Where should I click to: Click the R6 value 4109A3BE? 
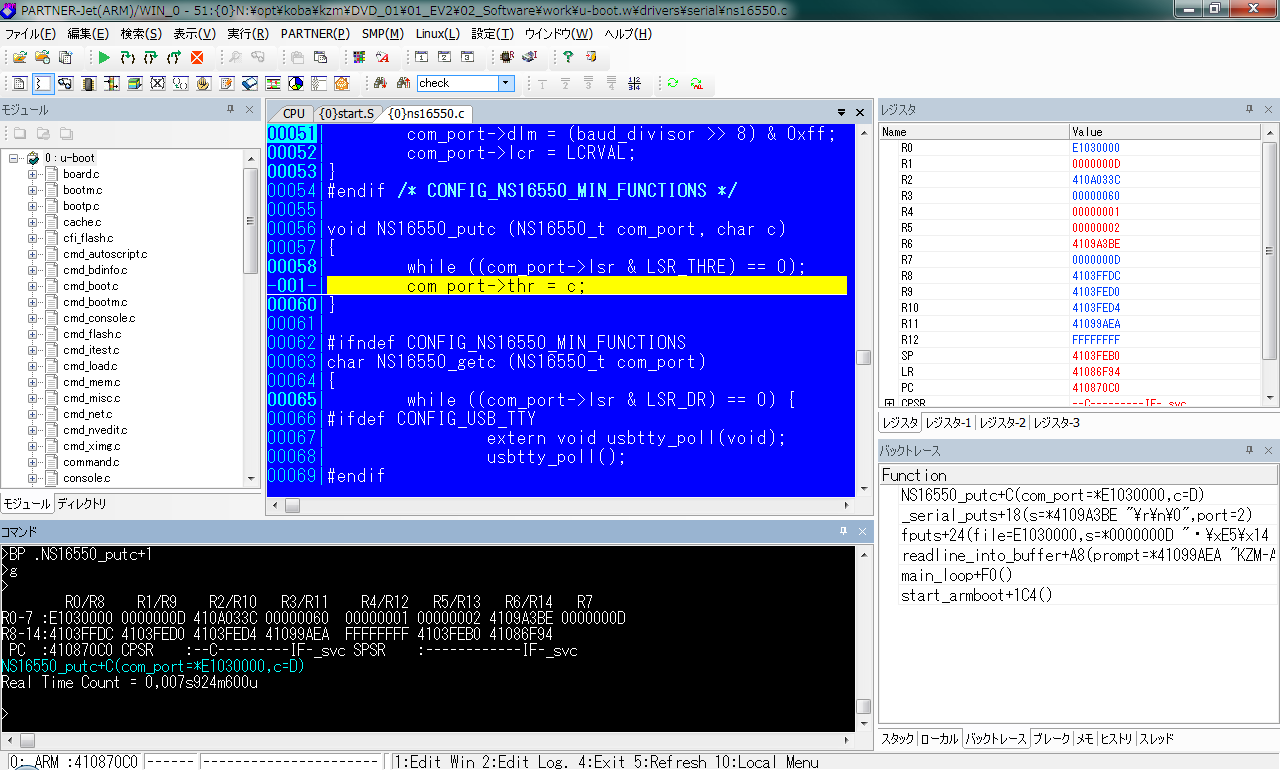tap(1096, 243)
